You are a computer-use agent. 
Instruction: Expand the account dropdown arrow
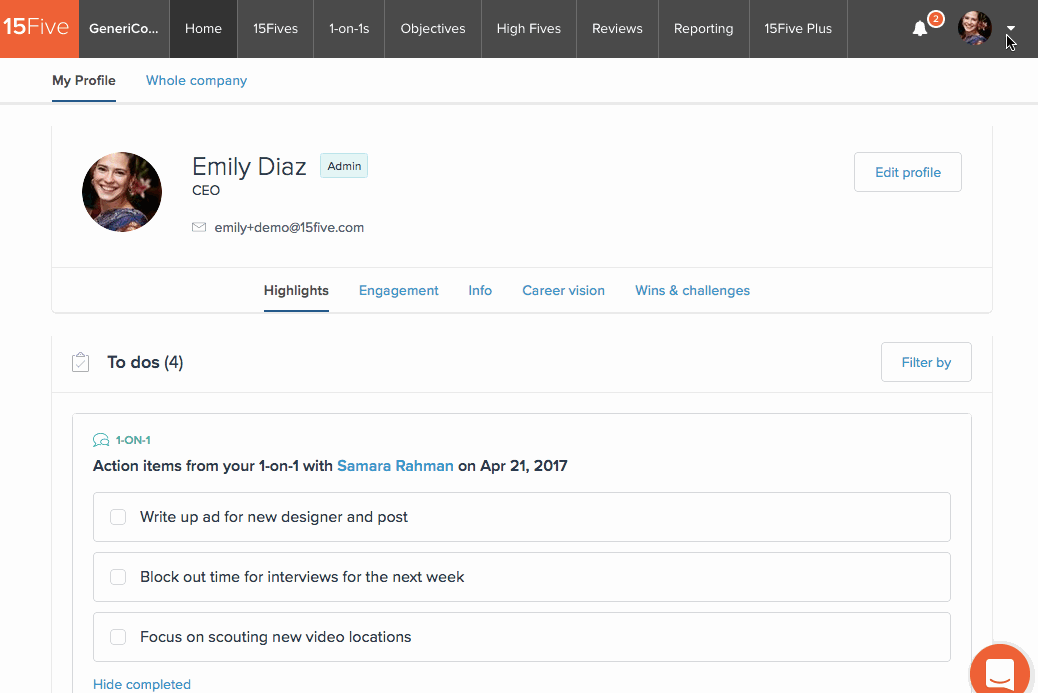pos(1011,28)
